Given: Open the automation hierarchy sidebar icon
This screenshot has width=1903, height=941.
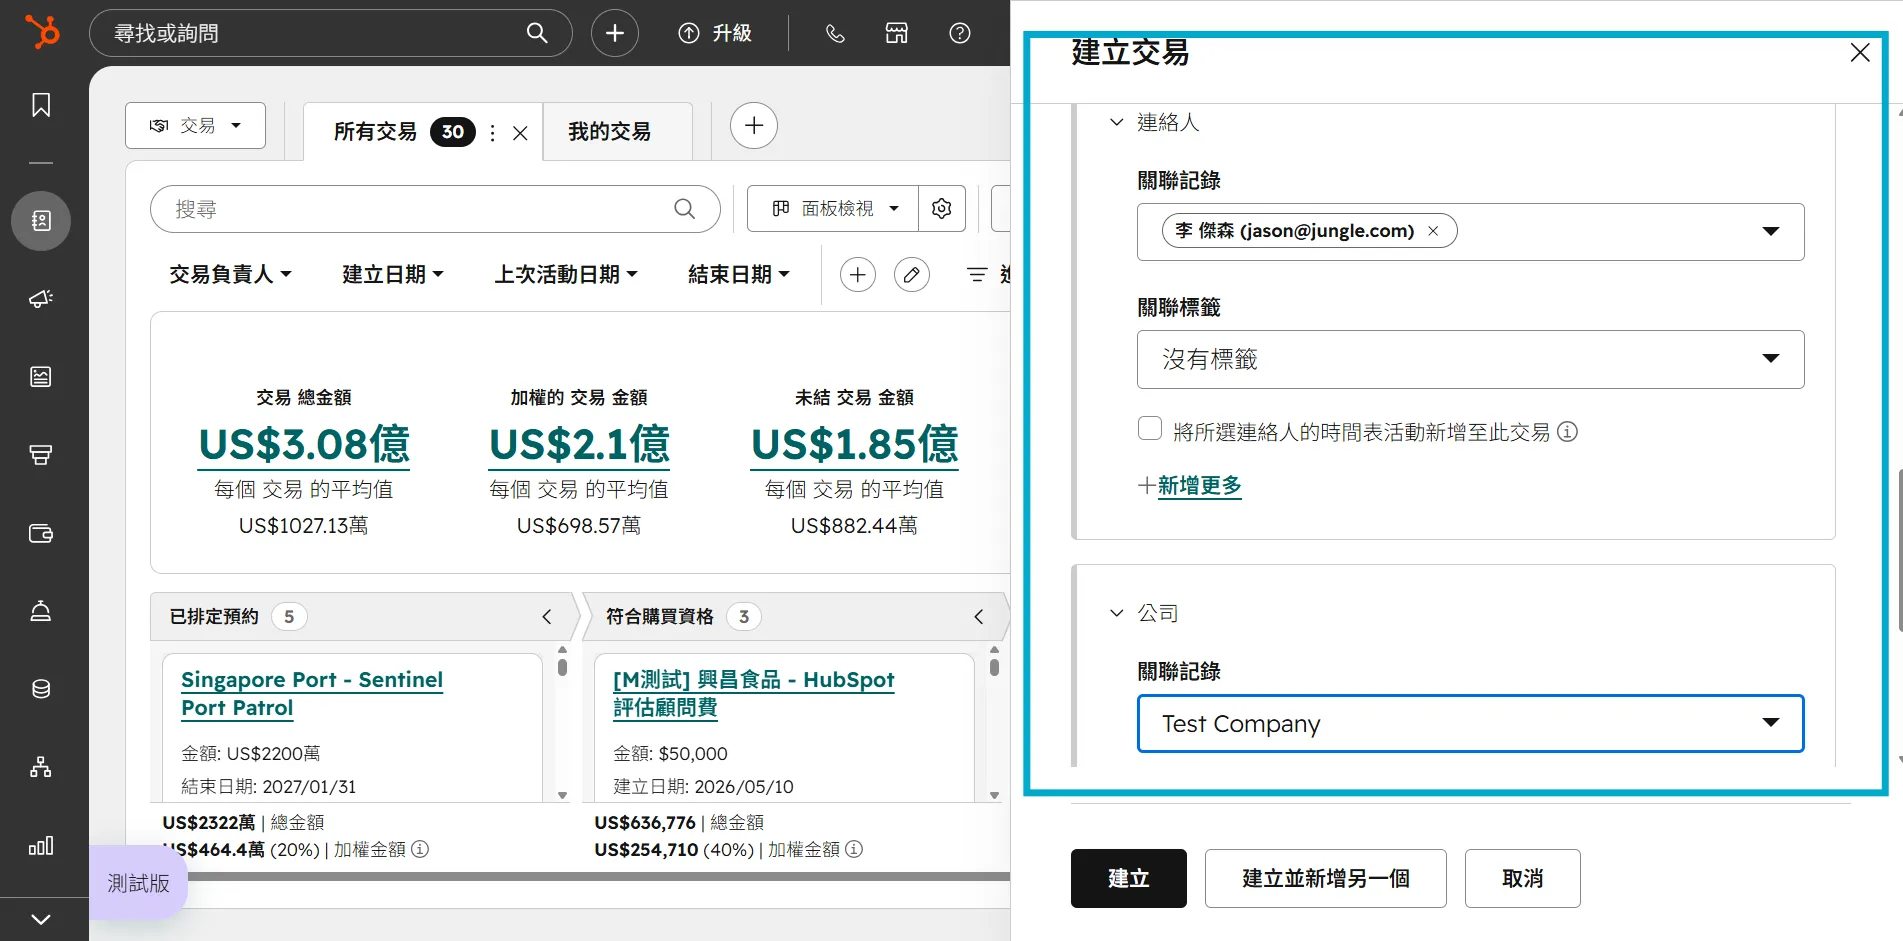Looking at the screenshot, I should tap(41, 767).
